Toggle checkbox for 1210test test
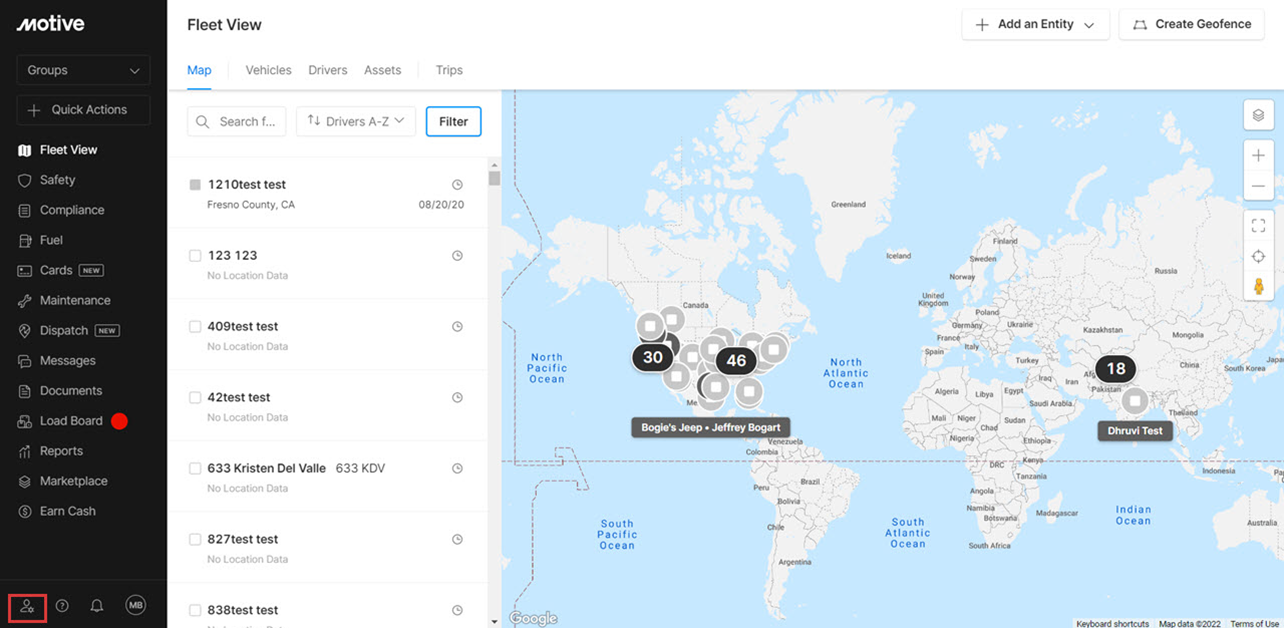This screenshot has width=1284, height=628. click(195, 185)
